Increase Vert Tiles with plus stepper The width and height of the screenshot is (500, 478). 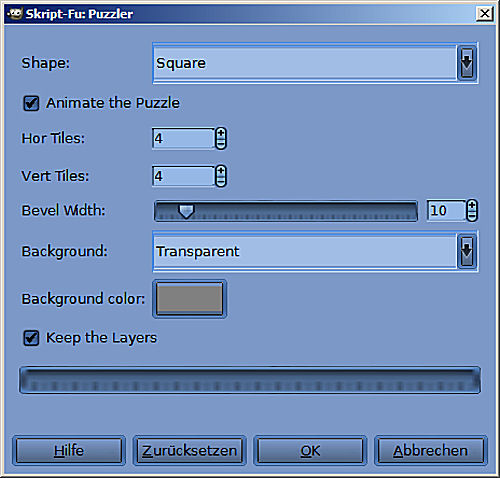(x=221, y=171)
